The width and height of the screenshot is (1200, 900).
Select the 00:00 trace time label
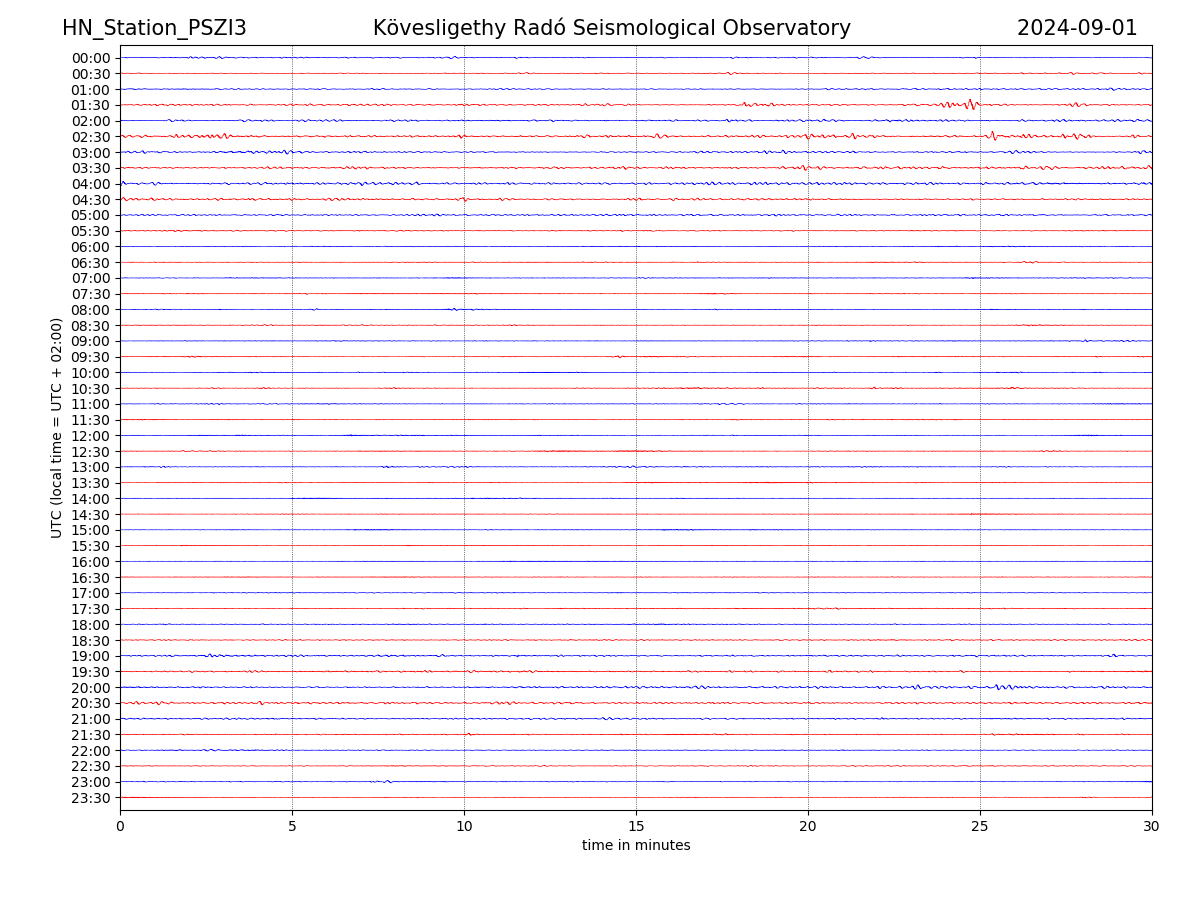91,58
